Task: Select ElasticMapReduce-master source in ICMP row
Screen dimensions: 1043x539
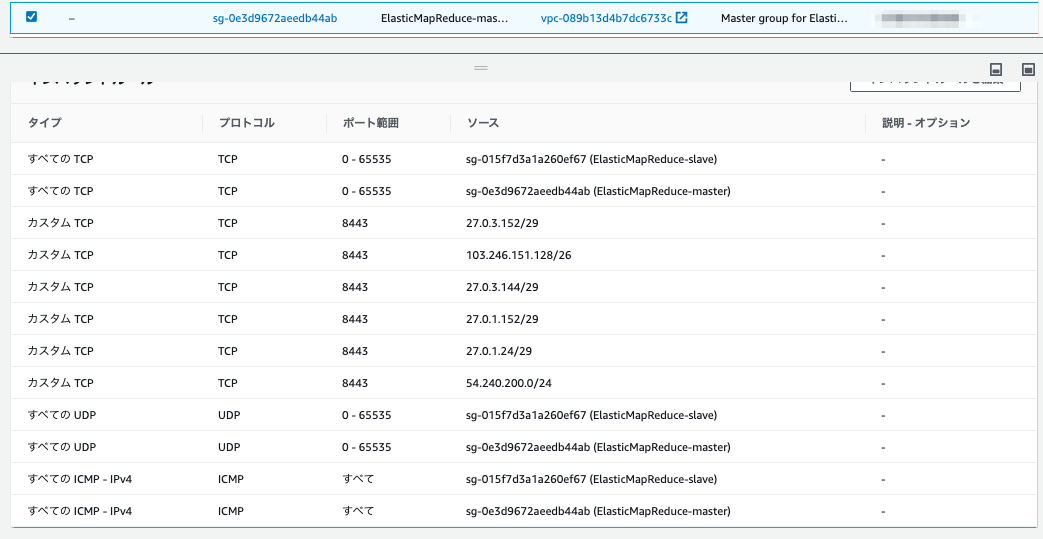Action: [598, 511]
